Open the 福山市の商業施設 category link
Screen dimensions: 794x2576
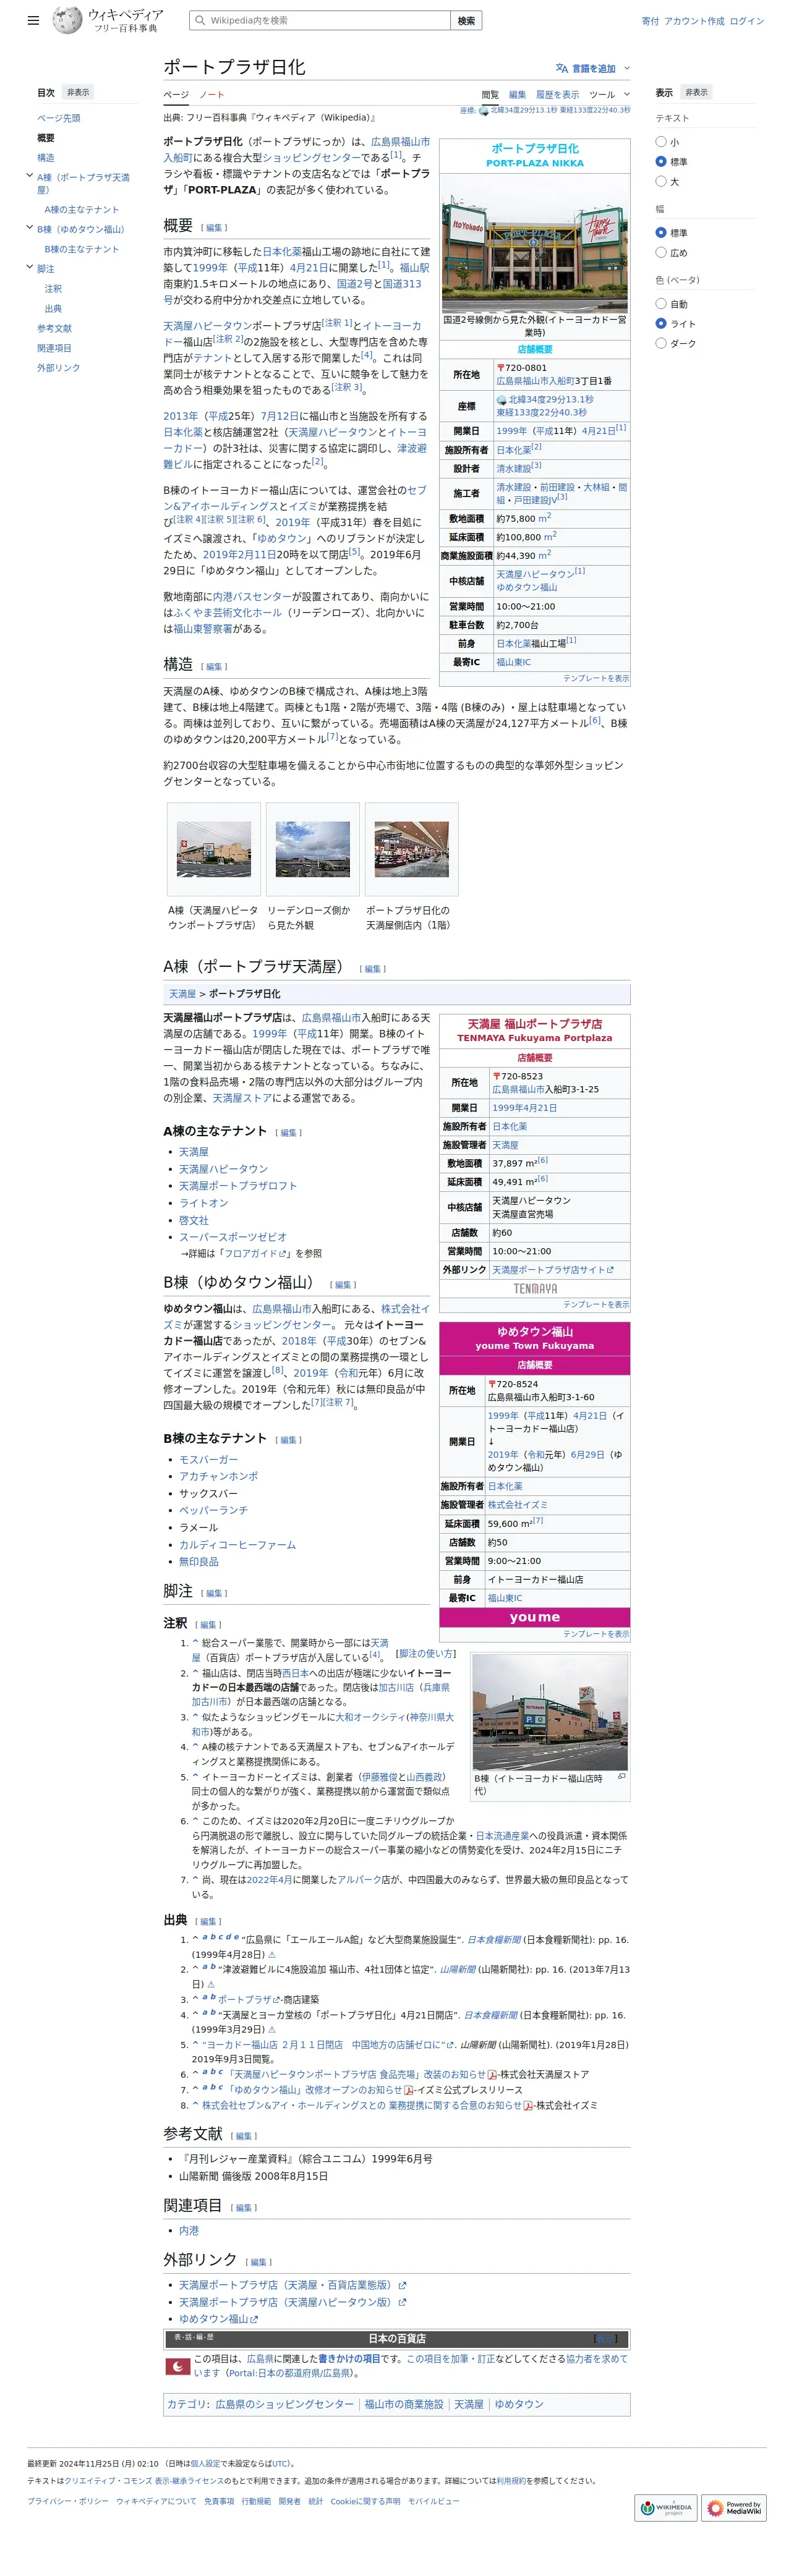point(404,2404)
